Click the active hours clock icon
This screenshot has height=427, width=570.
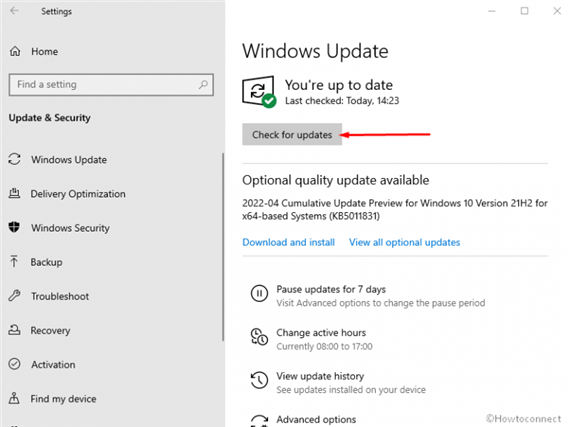pos(259,337)
